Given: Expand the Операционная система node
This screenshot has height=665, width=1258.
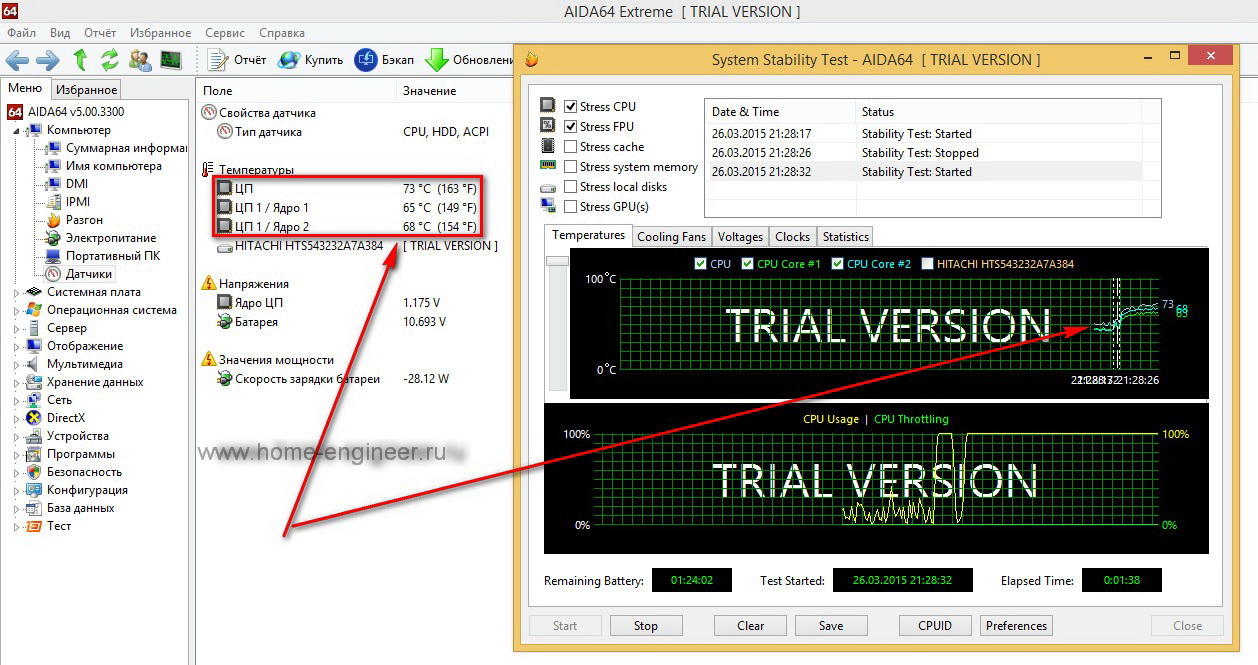Looking at the screenshot, I should [17, 310].
